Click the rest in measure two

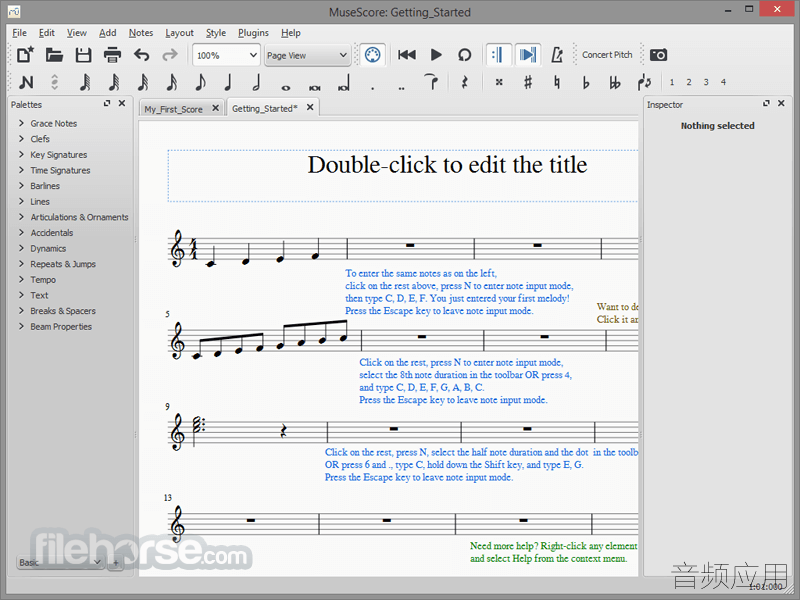click(410, 245)
